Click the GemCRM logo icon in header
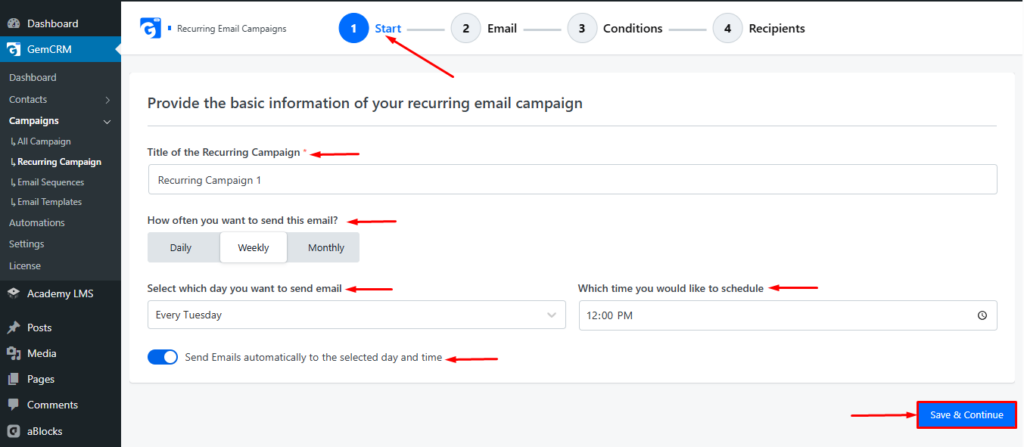 pyautogui.click(x=150, y=27)
